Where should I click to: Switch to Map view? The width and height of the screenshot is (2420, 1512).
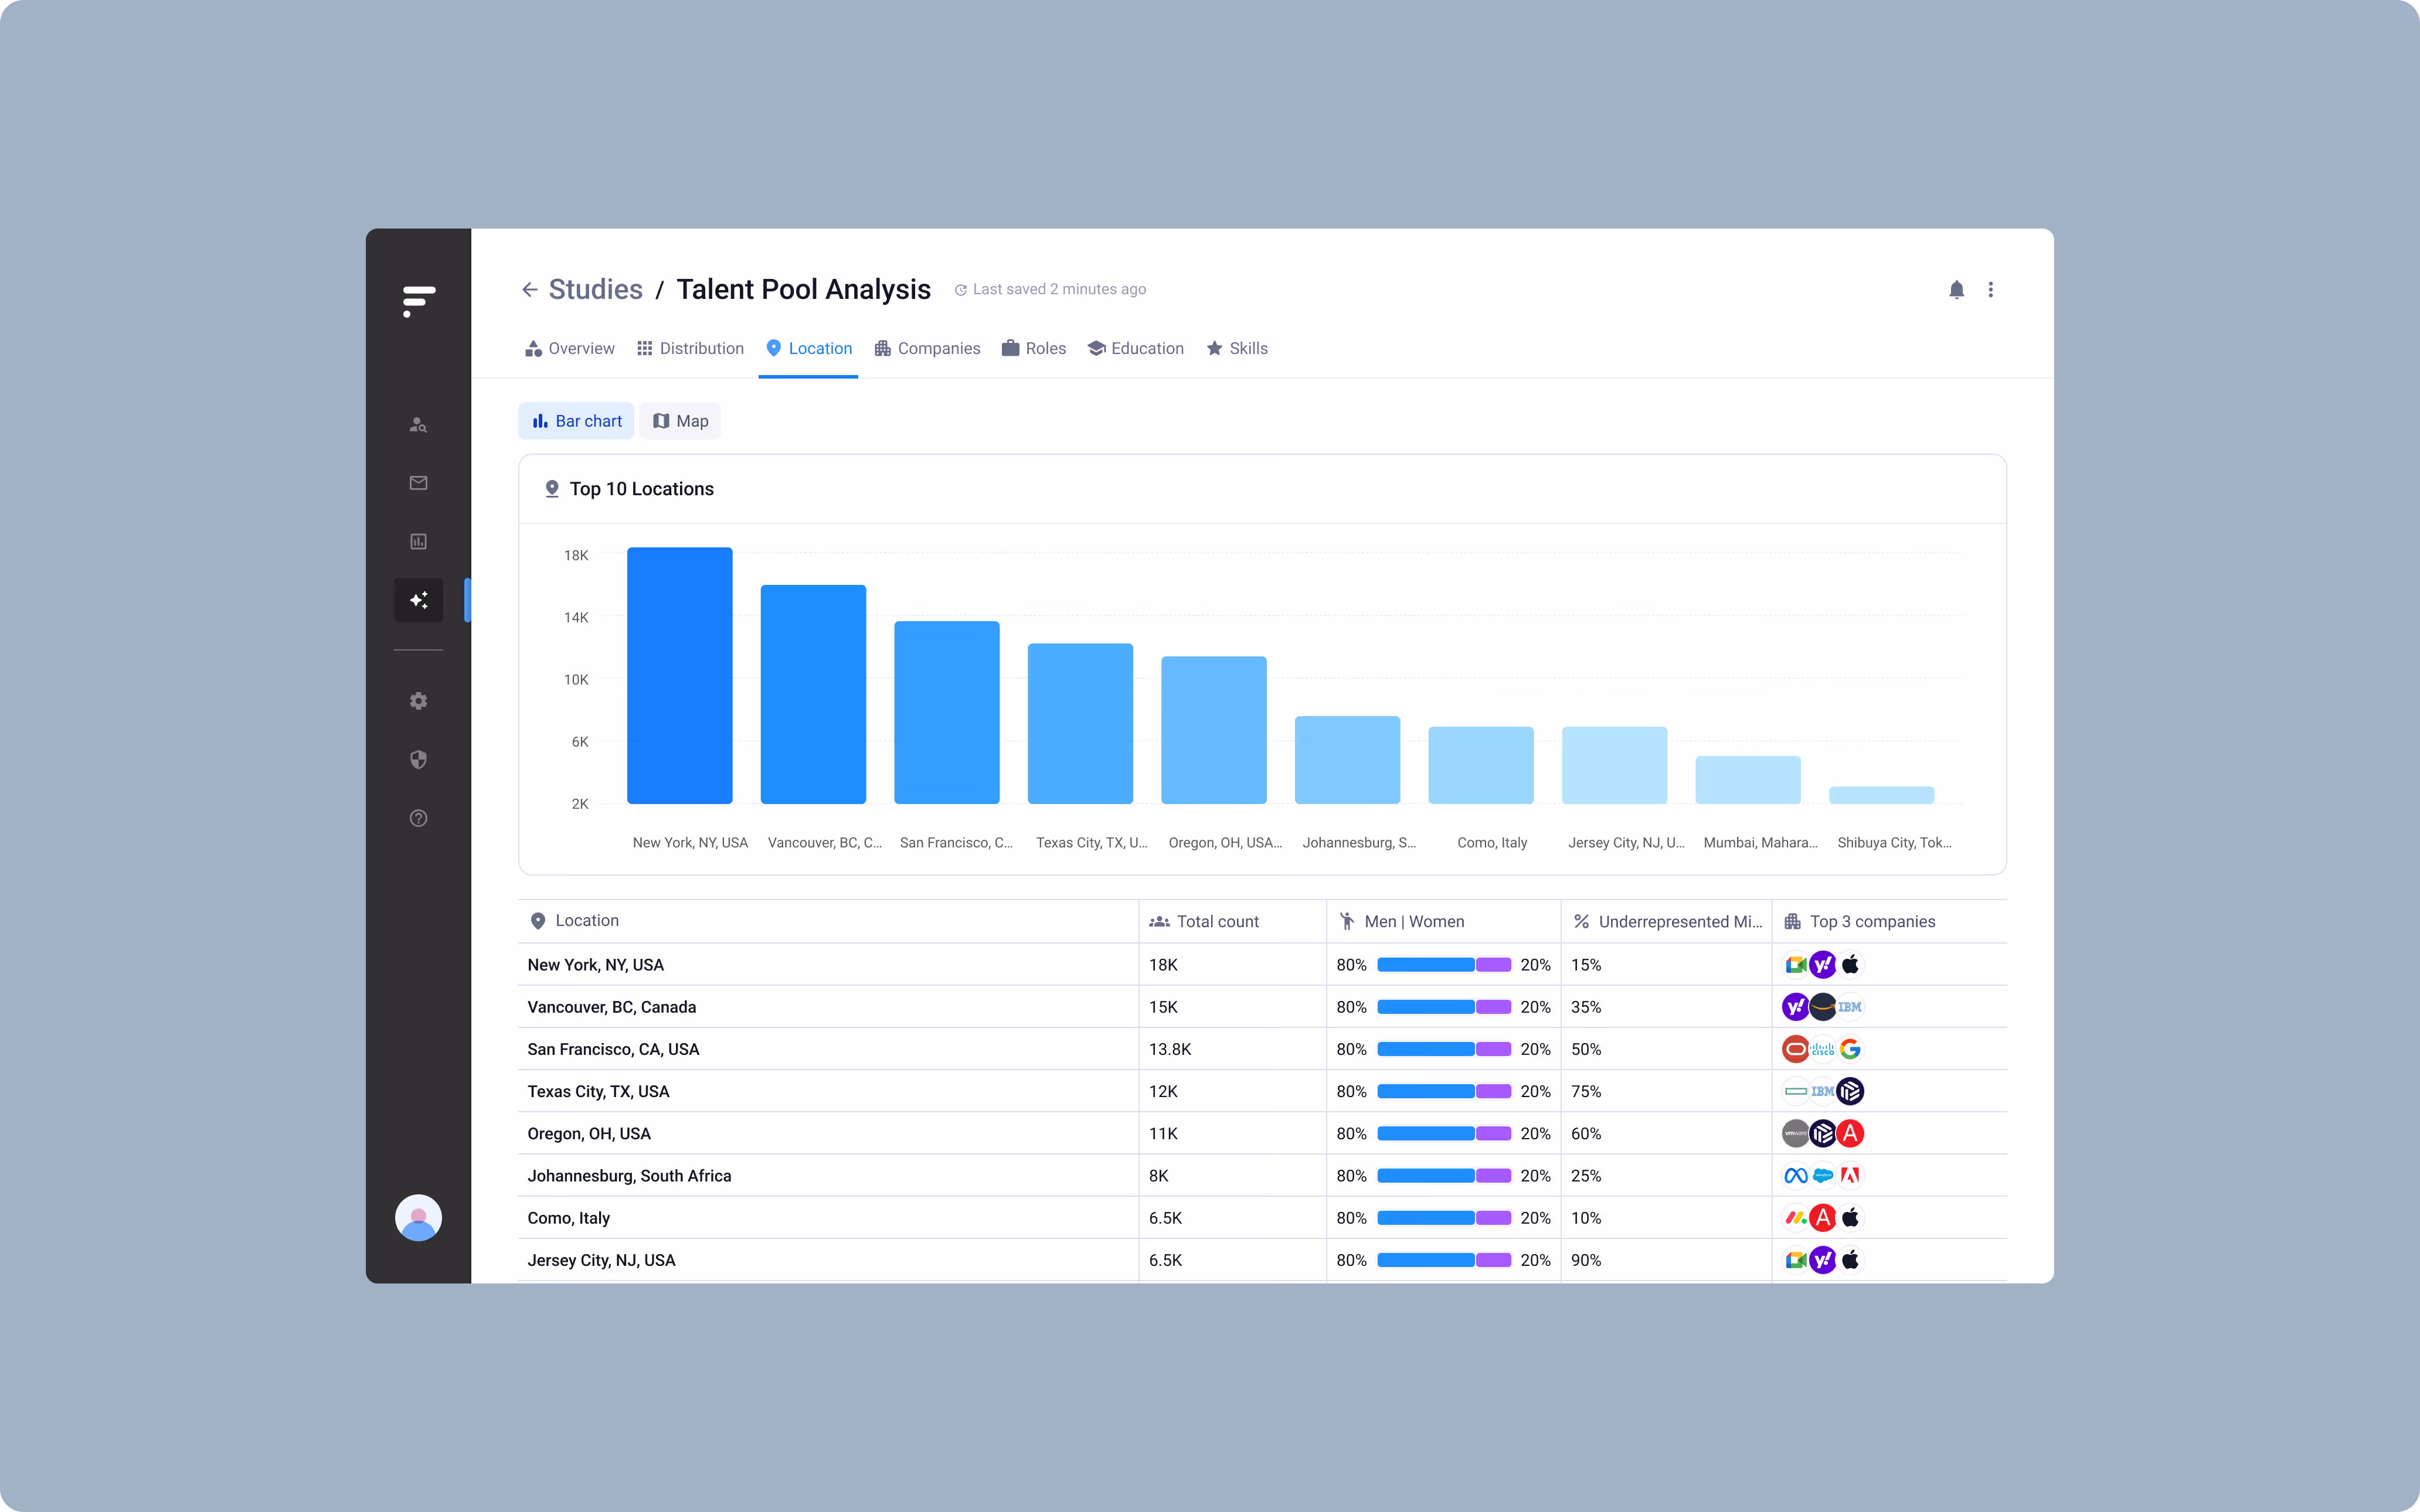[680, 421]
